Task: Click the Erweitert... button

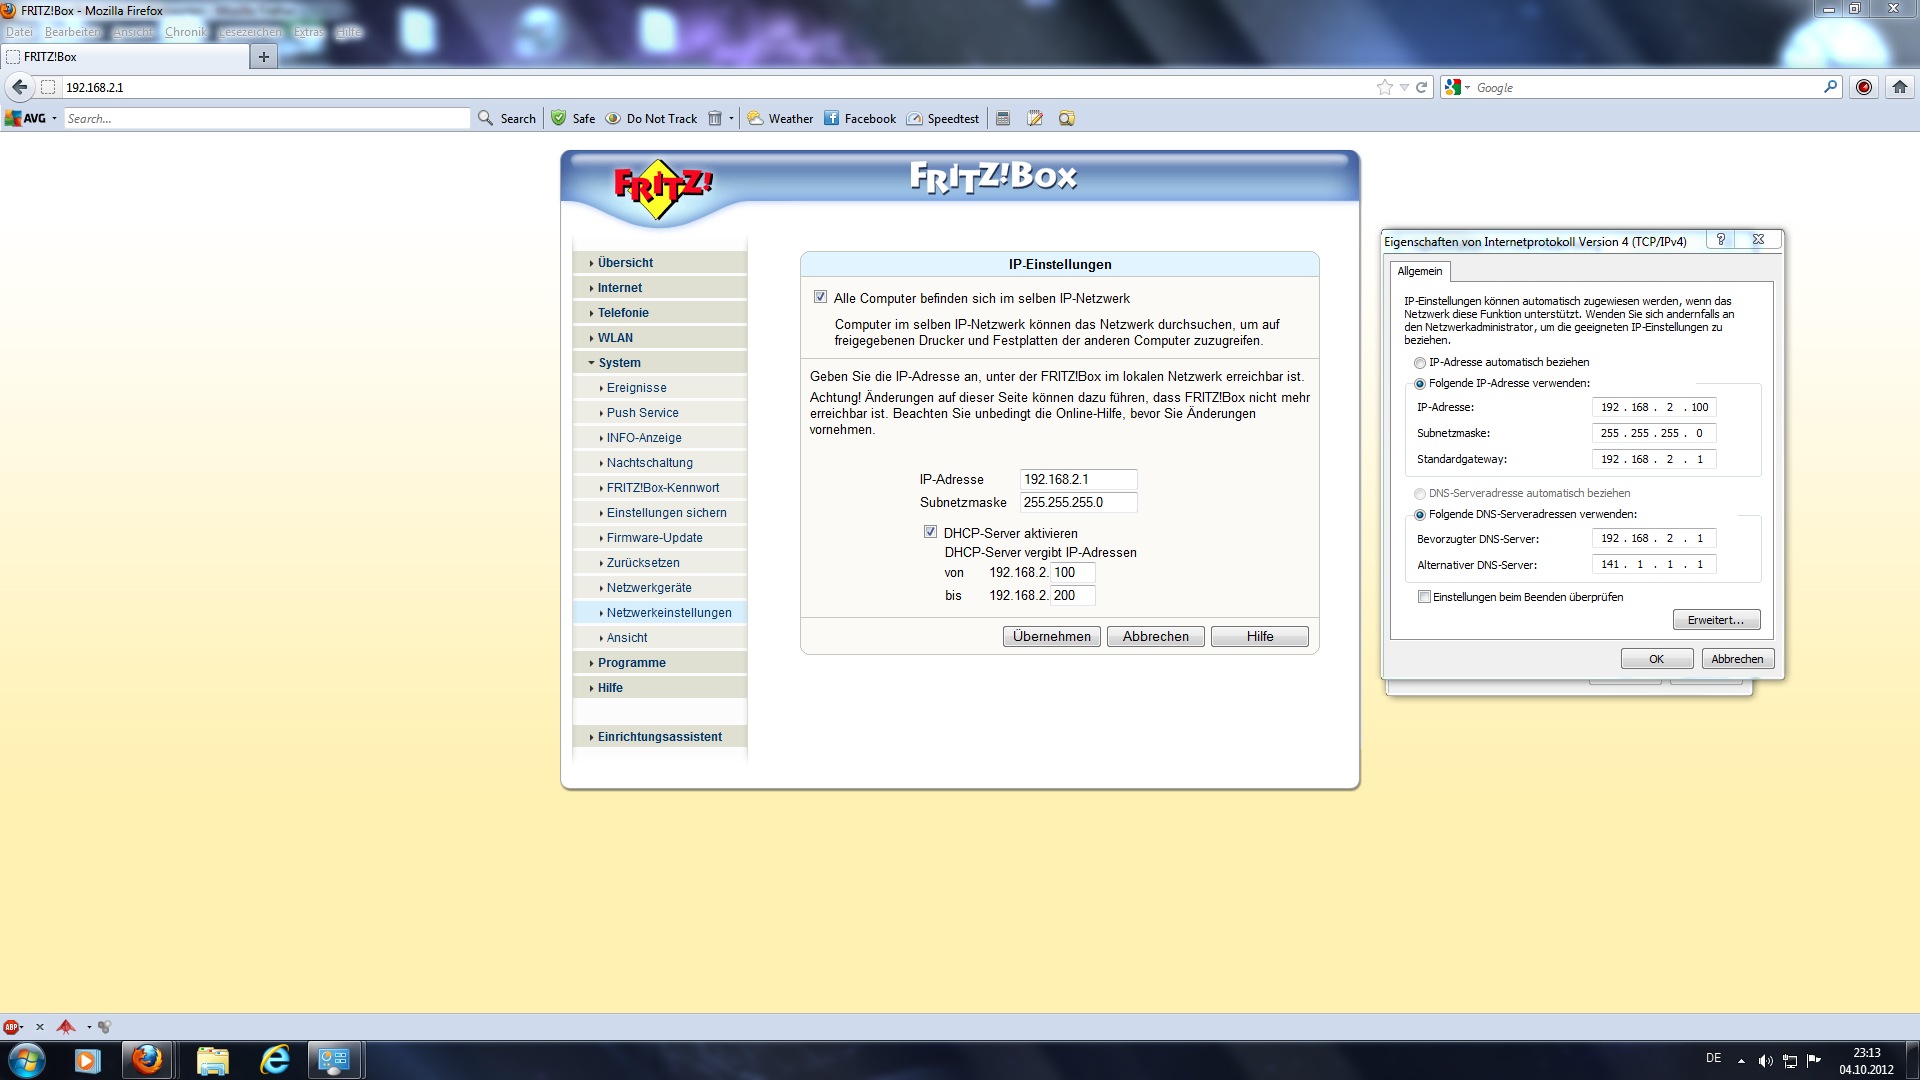Action: pyautogui.click(x=1715, y=620)
